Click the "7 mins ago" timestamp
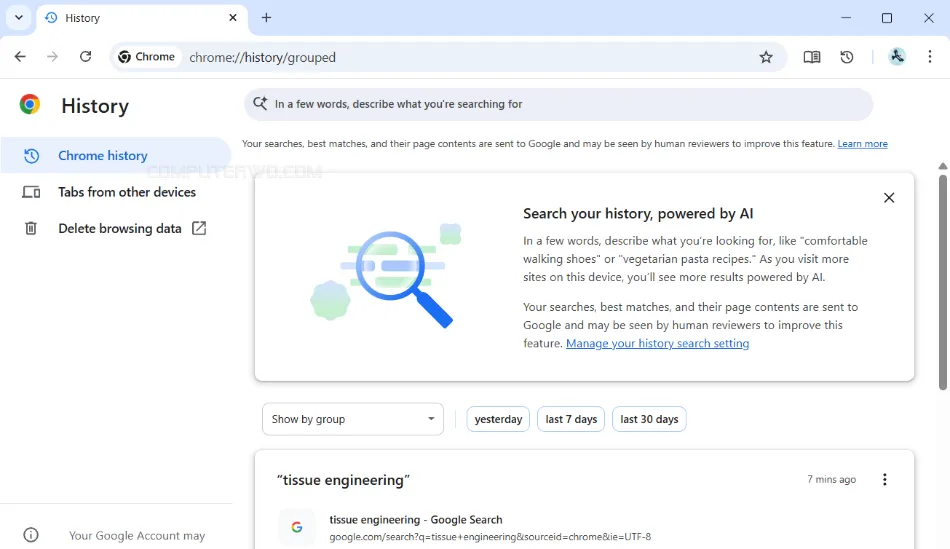This screenshot has height=549, width=950. pos(831,479)
